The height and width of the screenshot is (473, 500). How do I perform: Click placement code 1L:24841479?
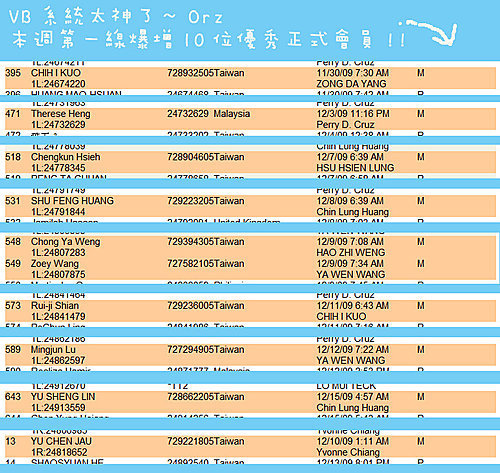click(x=58, y=316)
